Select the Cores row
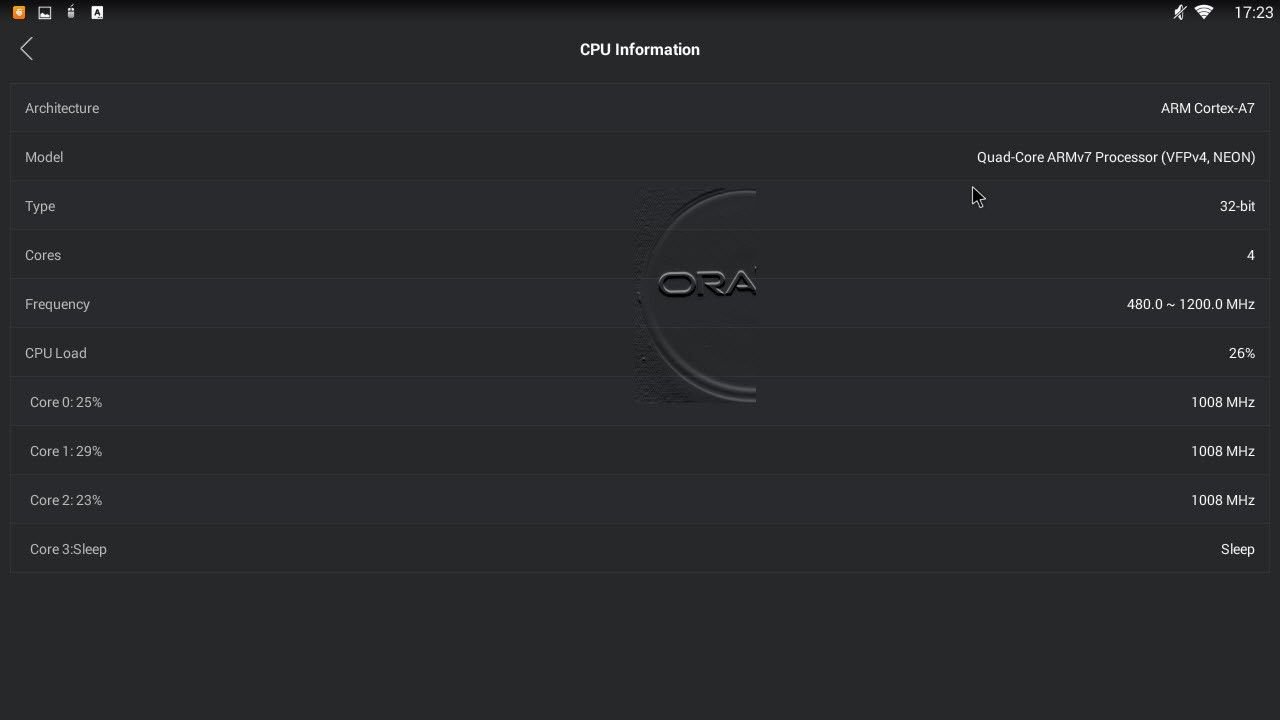 pos(640,255)
